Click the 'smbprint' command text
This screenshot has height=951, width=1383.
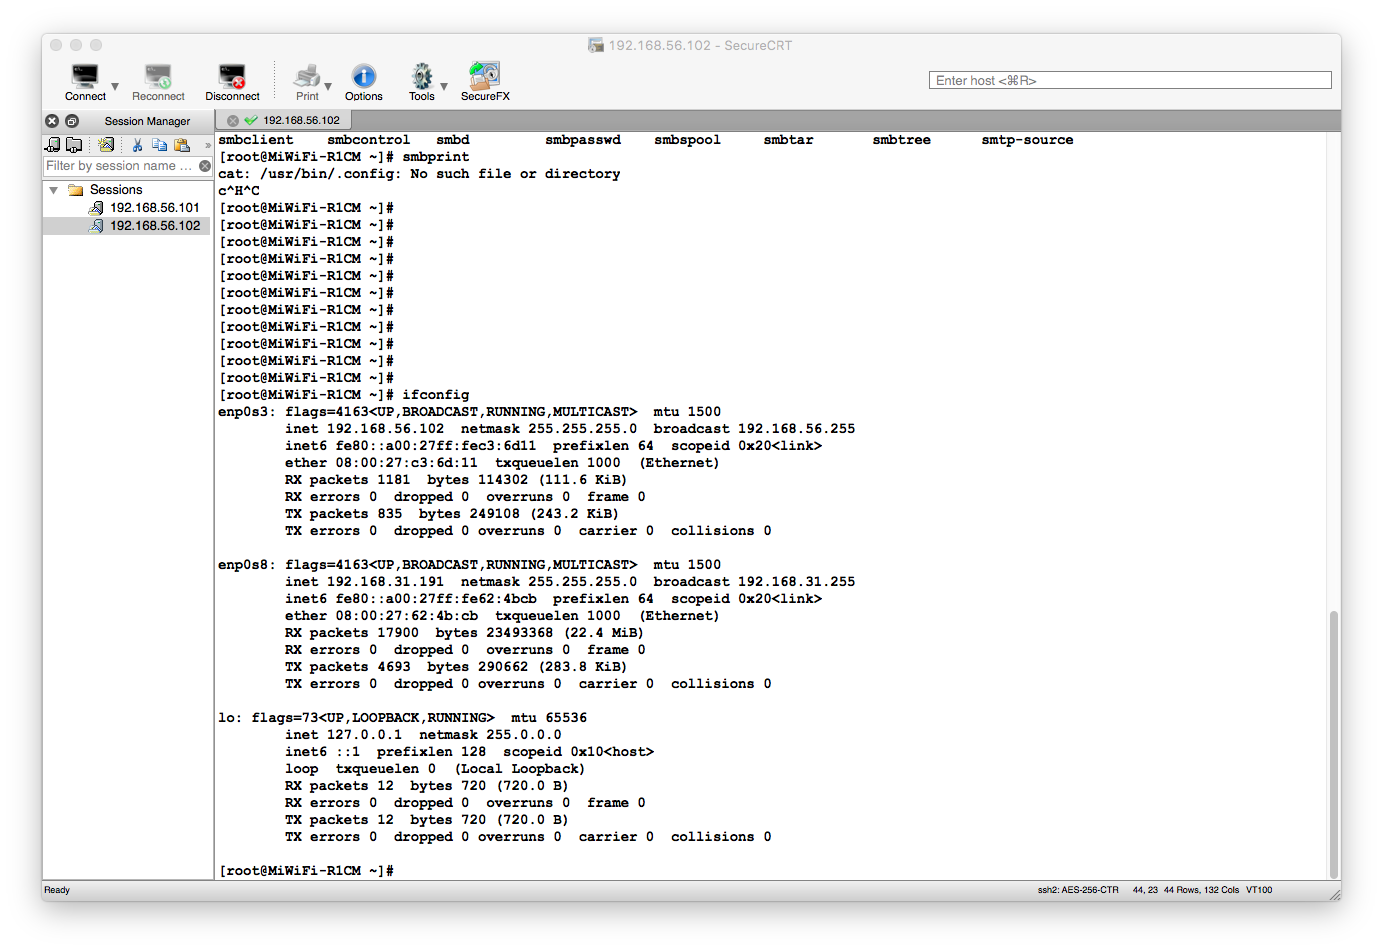point(436,157)
